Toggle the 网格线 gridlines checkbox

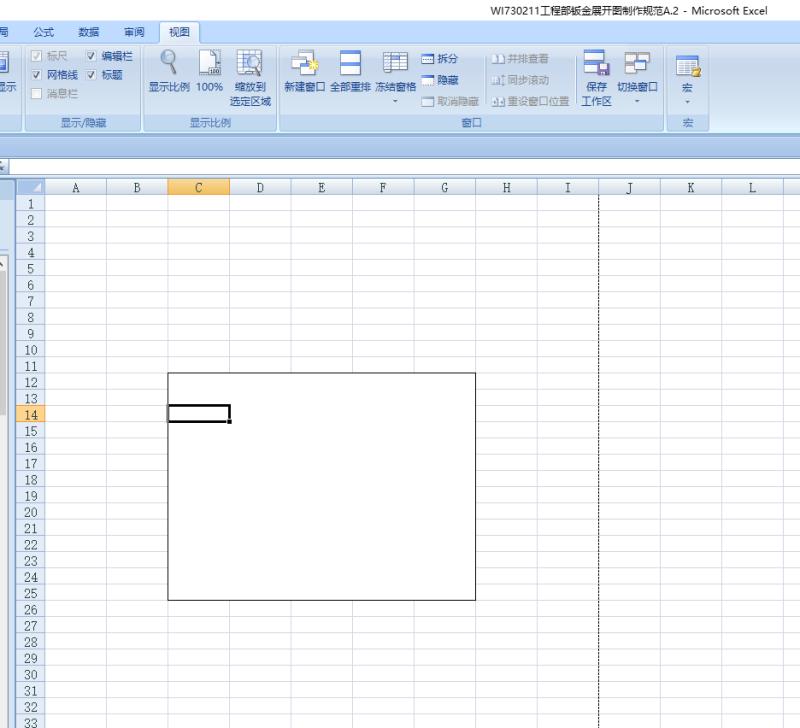[36, 75]
